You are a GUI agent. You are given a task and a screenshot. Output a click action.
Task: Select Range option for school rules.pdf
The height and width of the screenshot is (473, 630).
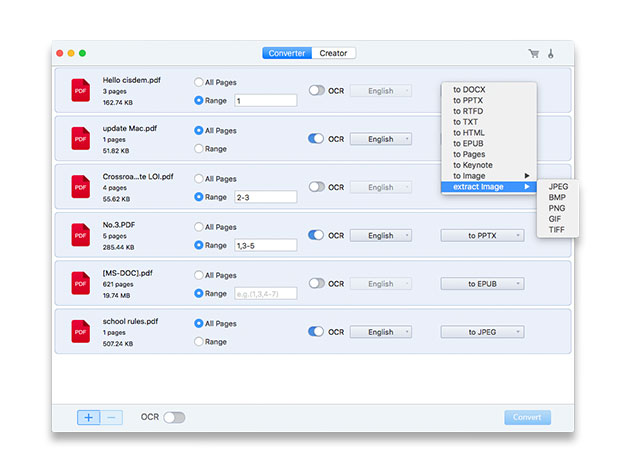(198, 342)
